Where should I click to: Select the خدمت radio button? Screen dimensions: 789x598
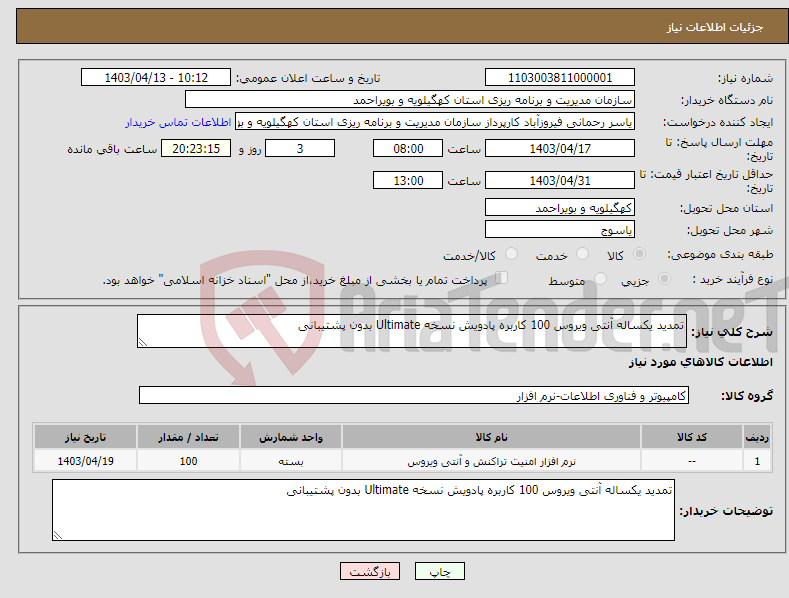click(583, 254)
